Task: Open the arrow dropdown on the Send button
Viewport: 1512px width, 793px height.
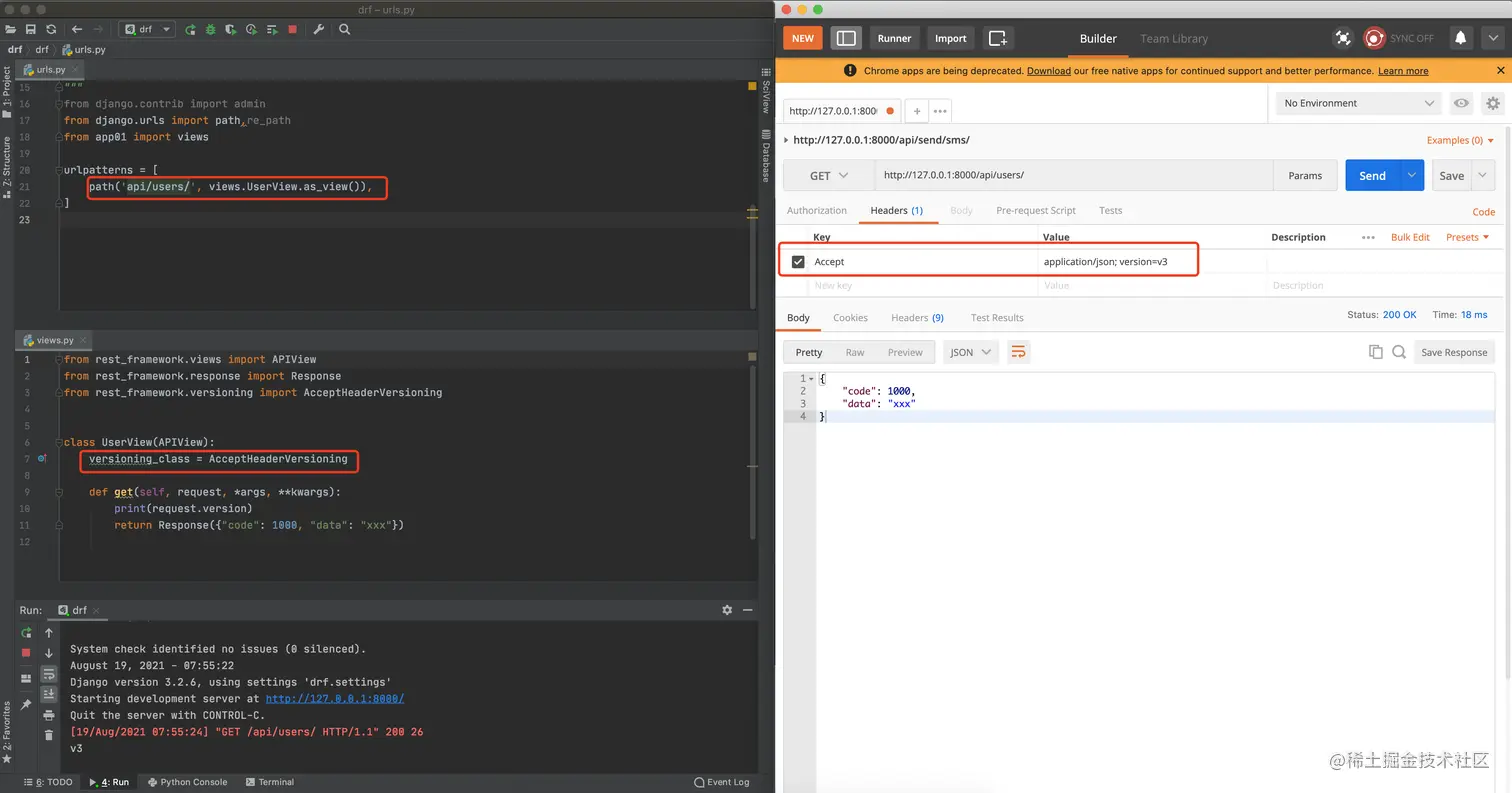Action: click(1411, 175)
